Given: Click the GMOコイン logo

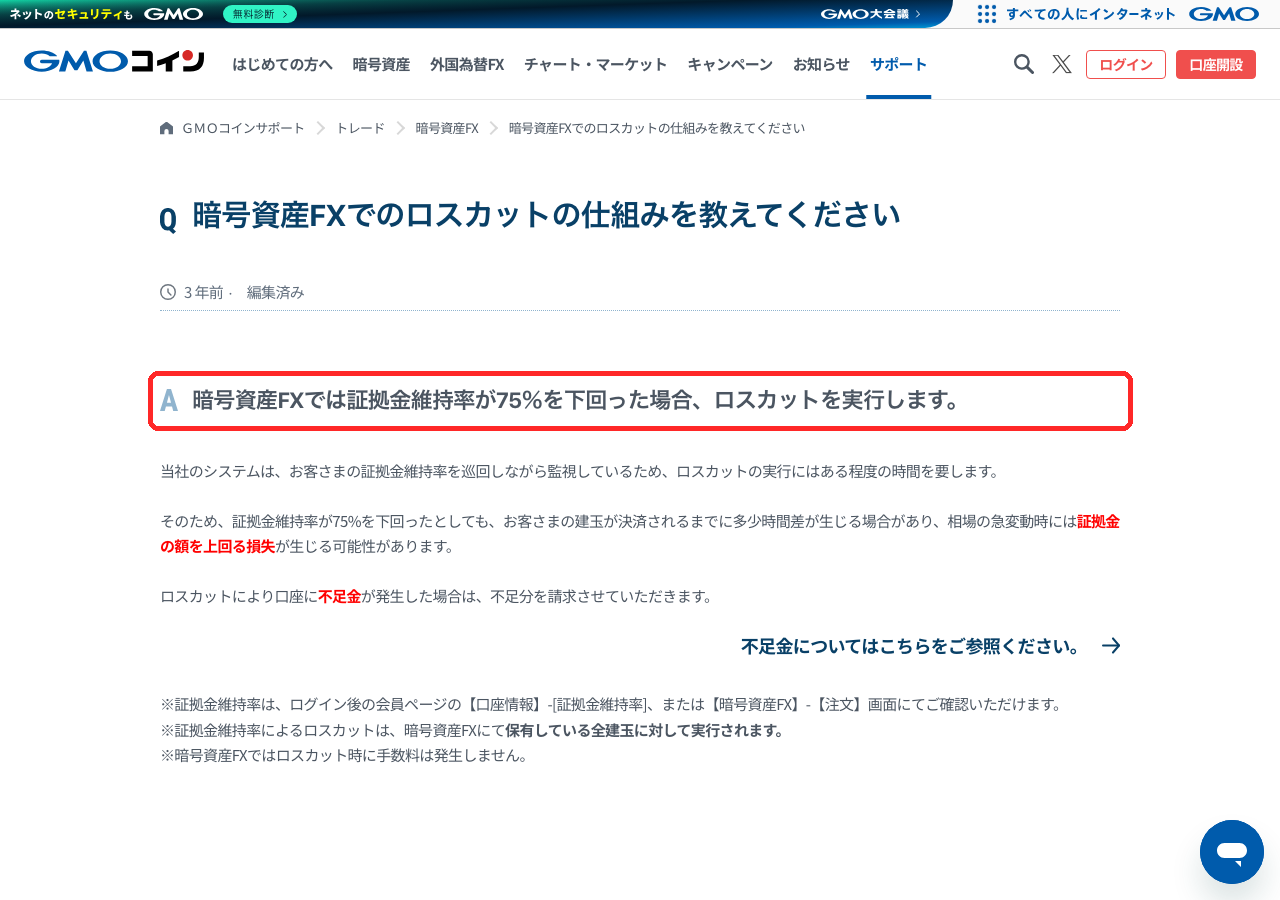Looking at the screenshot, I should pos(114,62).
